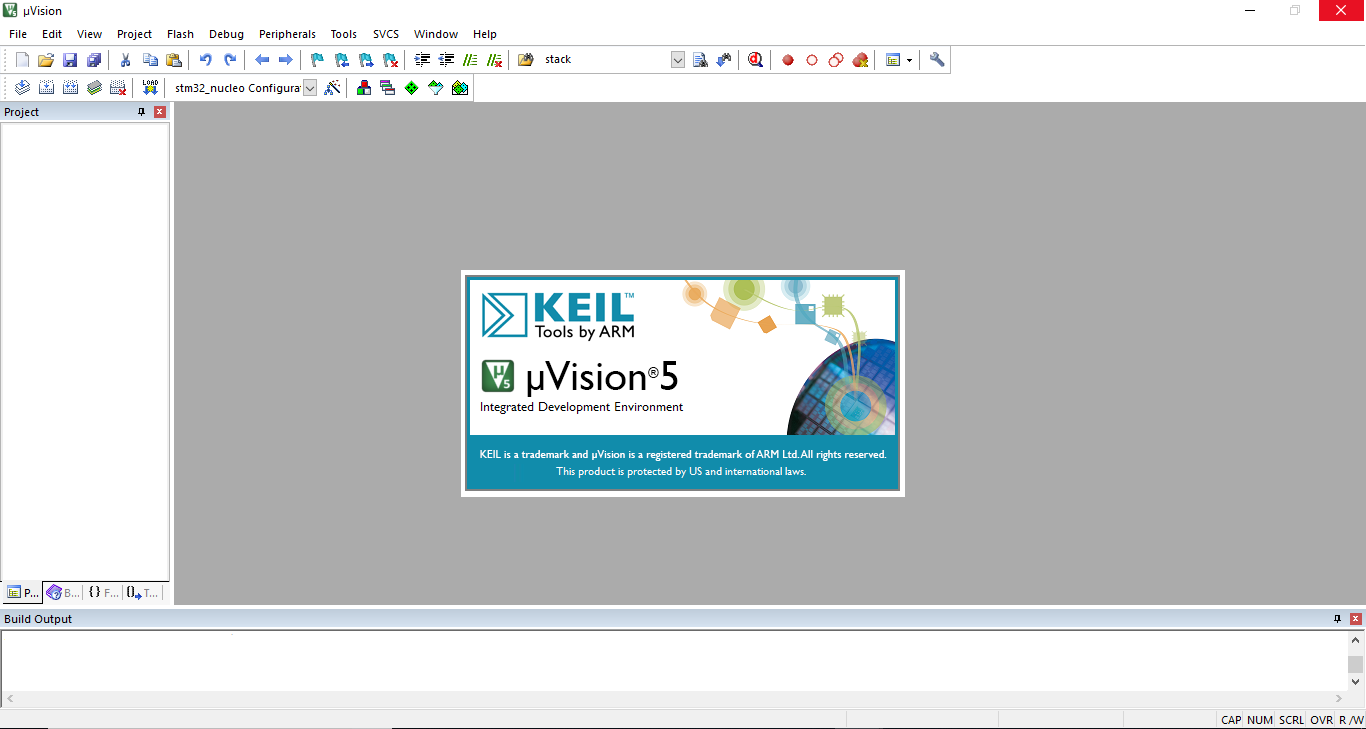Rebuild all target files
1366x729 pixels.
(x=70, y=87)
